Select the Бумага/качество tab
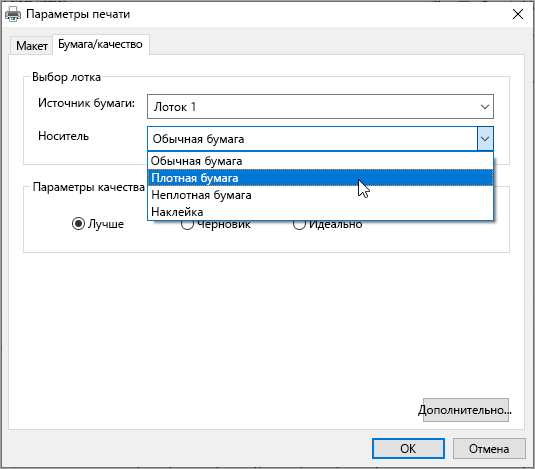The height and width of the screenshot is (469, 535). [100, 44]
